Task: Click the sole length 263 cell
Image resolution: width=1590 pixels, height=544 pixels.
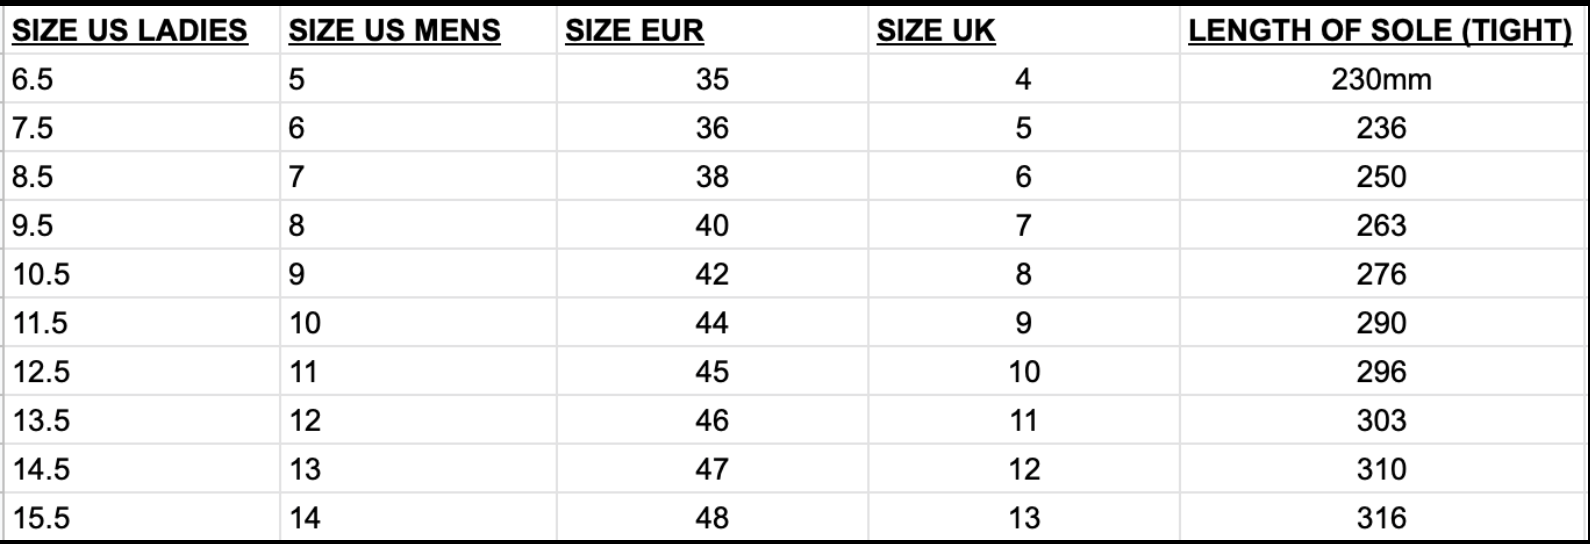Action: coord(1381,225)
